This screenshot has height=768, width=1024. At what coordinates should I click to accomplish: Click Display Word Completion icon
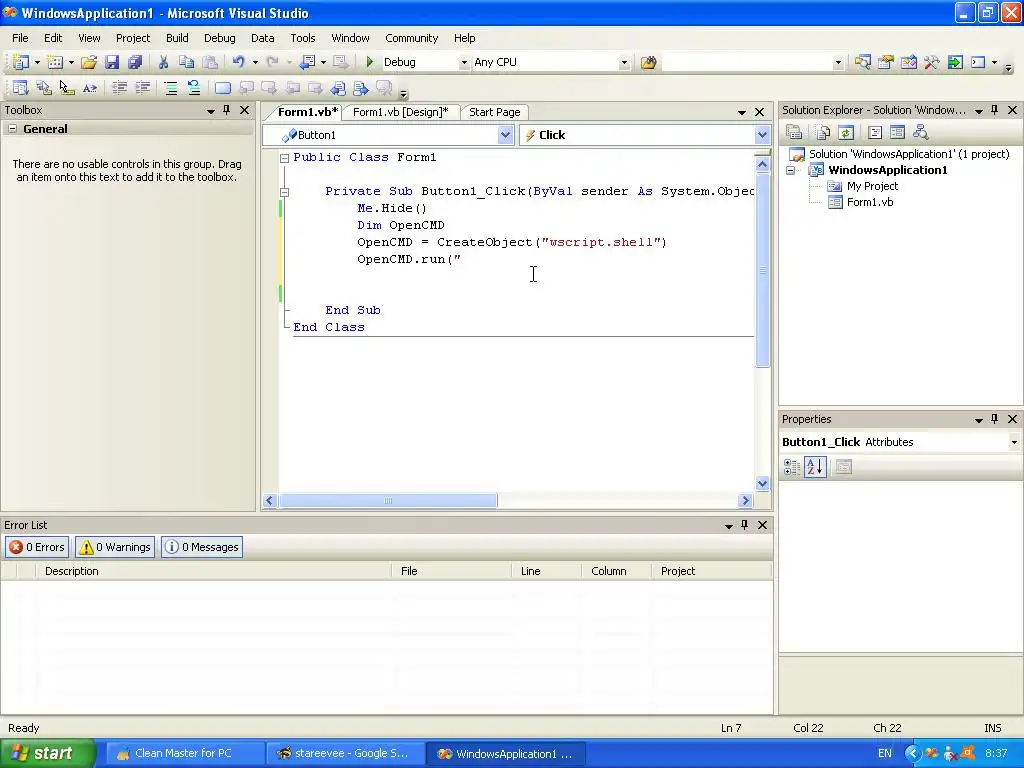[x=89, y=88]
